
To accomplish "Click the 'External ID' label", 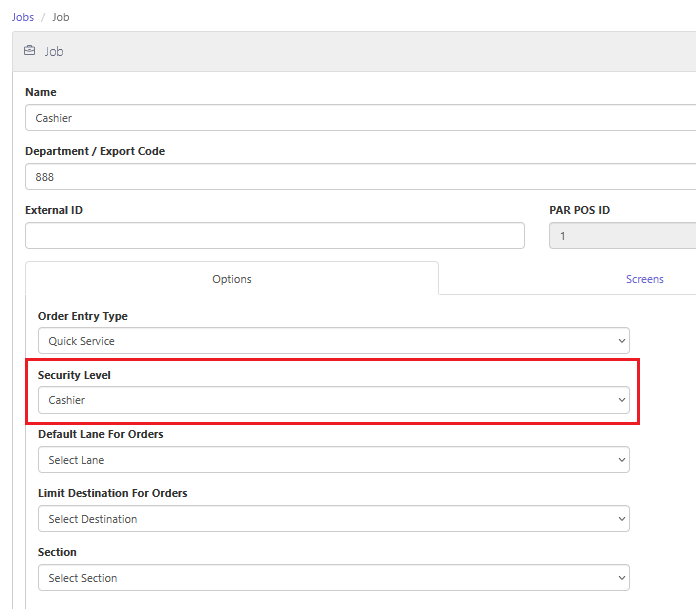I will pyautogui.click(x=54, y=210).
